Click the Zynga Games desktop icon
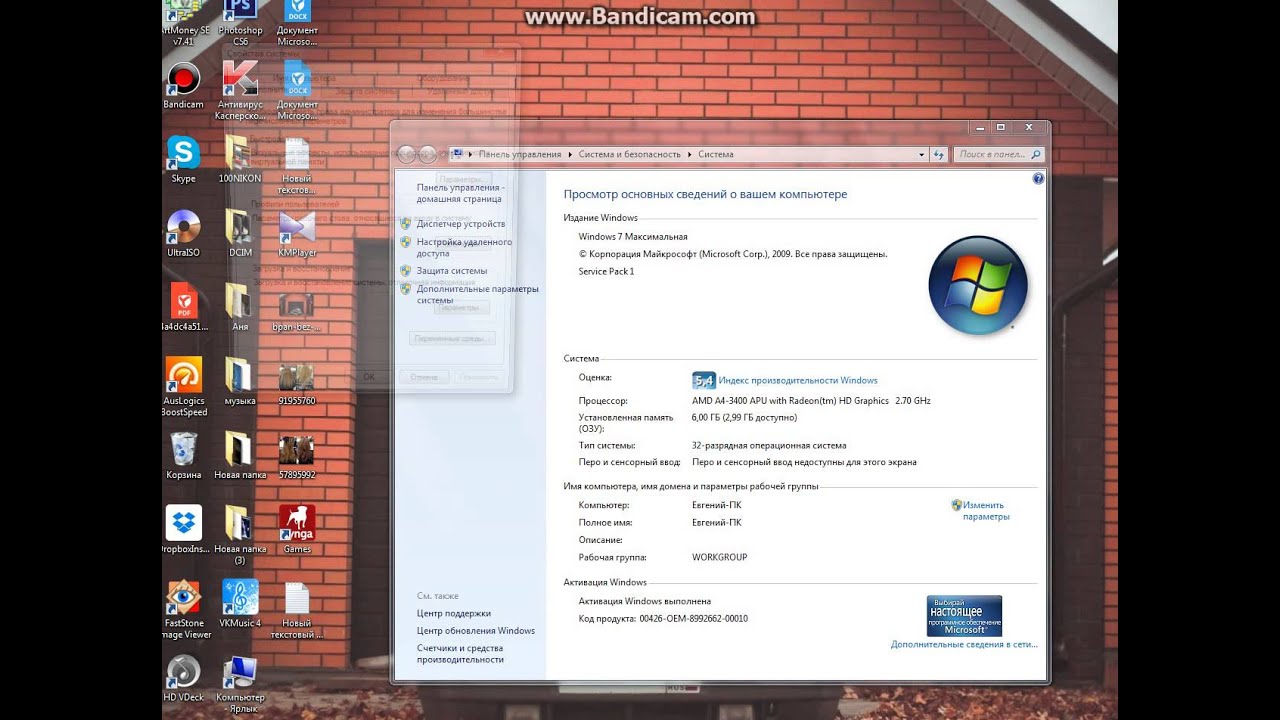The image size is (1280, 720). pyautogui.click(x=297, y=530)
